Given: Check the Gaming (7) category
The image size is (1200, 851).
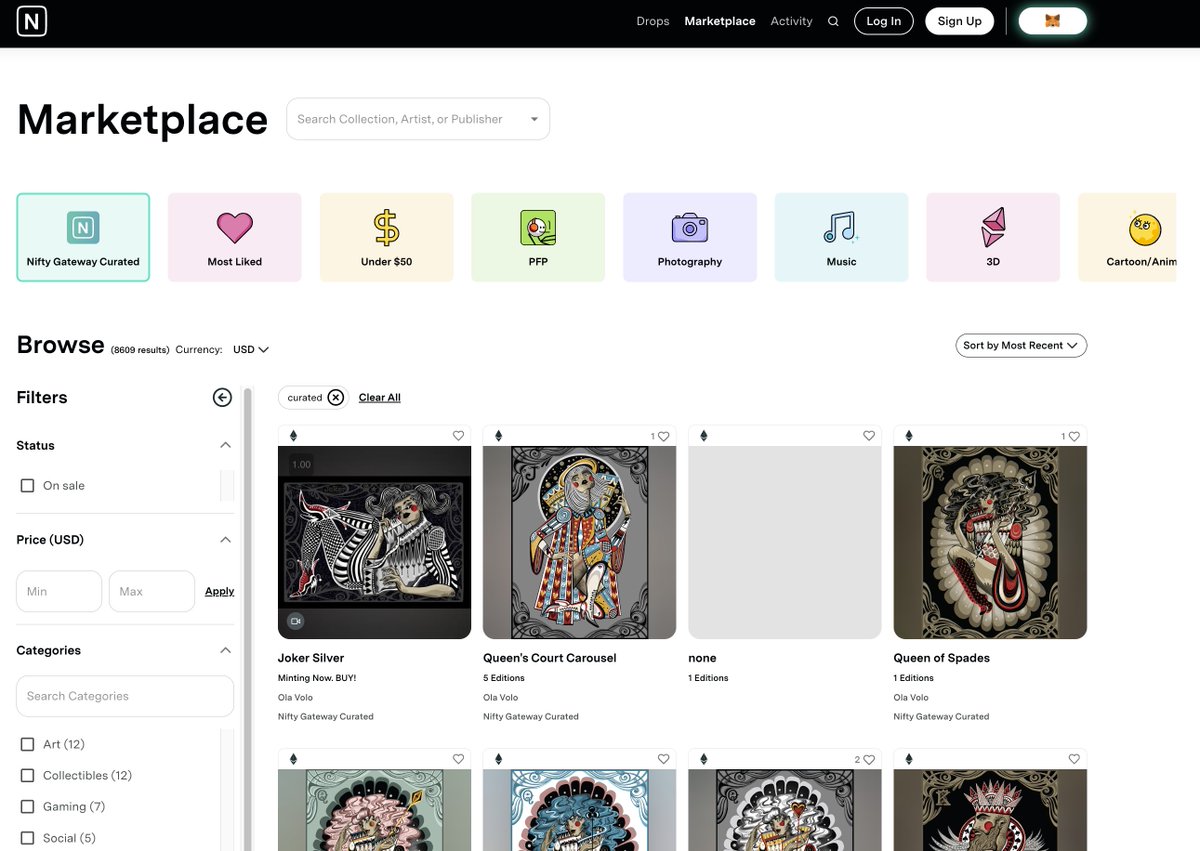Looking at the screenshot, I should point(28,806).
